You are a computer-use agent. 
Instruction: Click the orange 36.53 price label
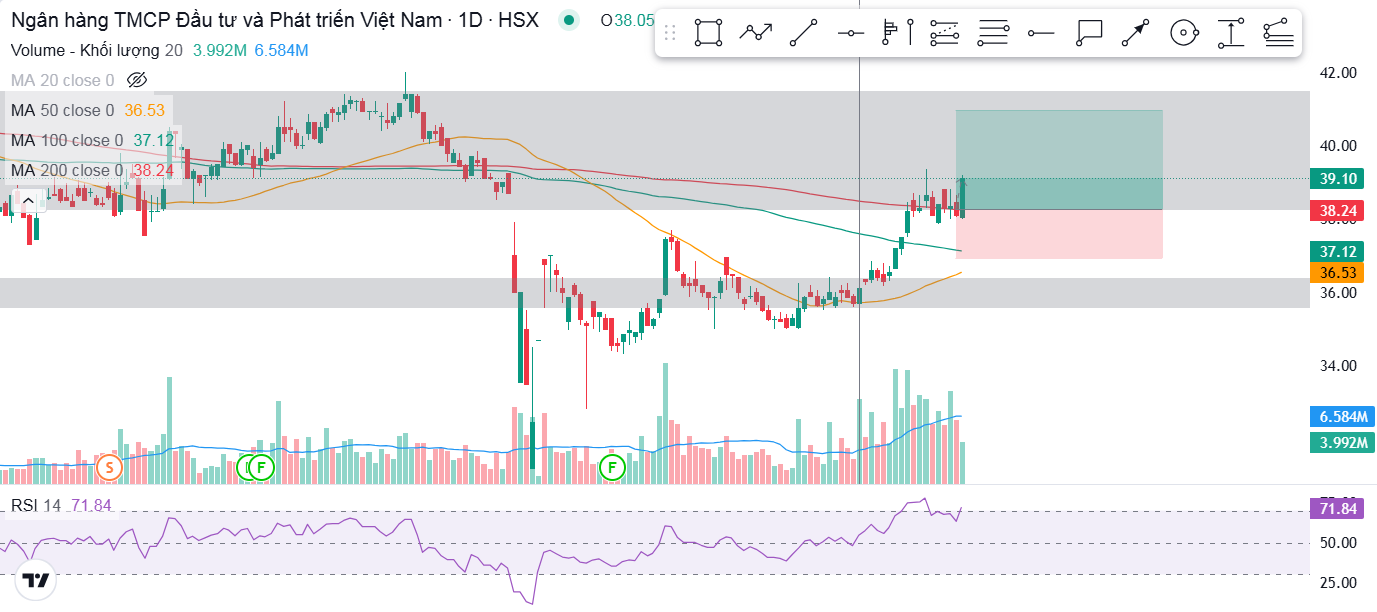(x=1338, y=272)
